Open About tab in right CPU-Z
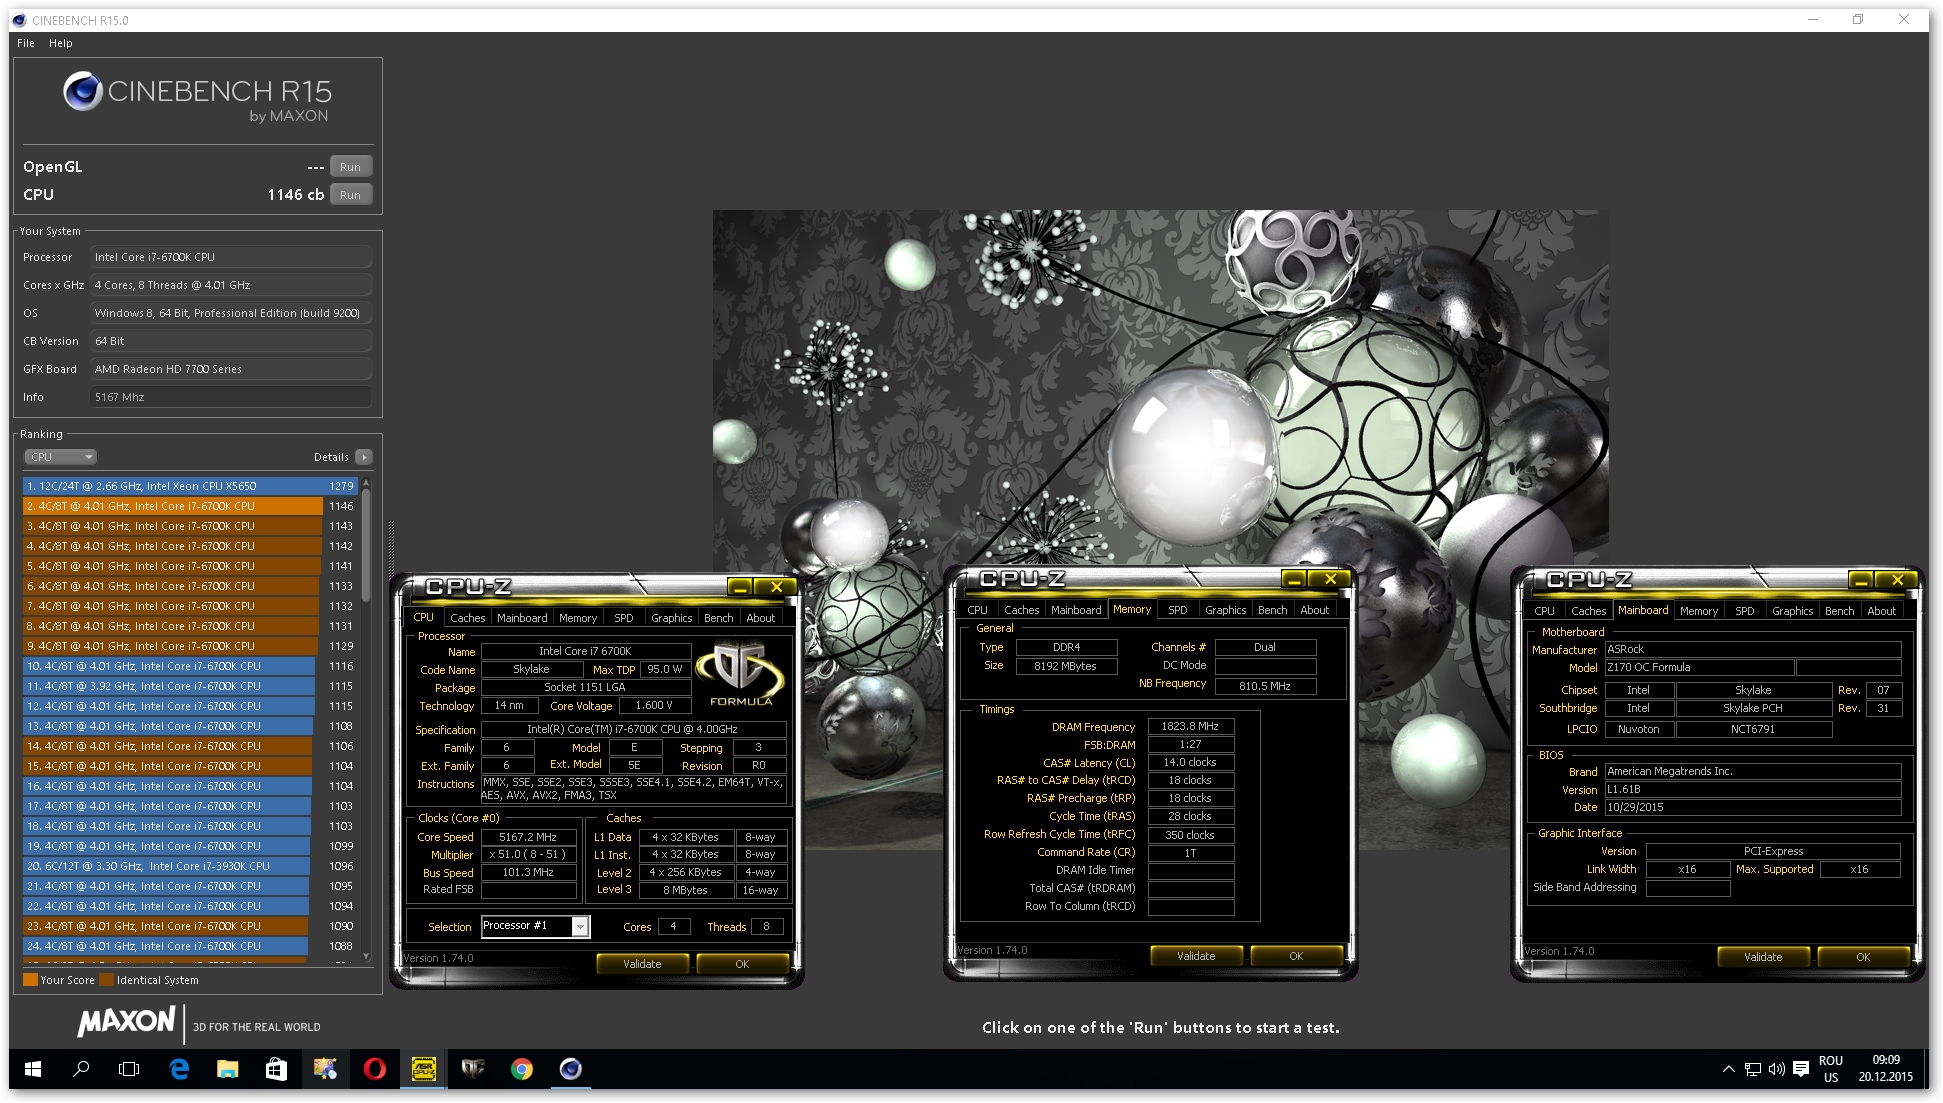The width and height of the screenshot is (1943, 1103). point(1881,611)
